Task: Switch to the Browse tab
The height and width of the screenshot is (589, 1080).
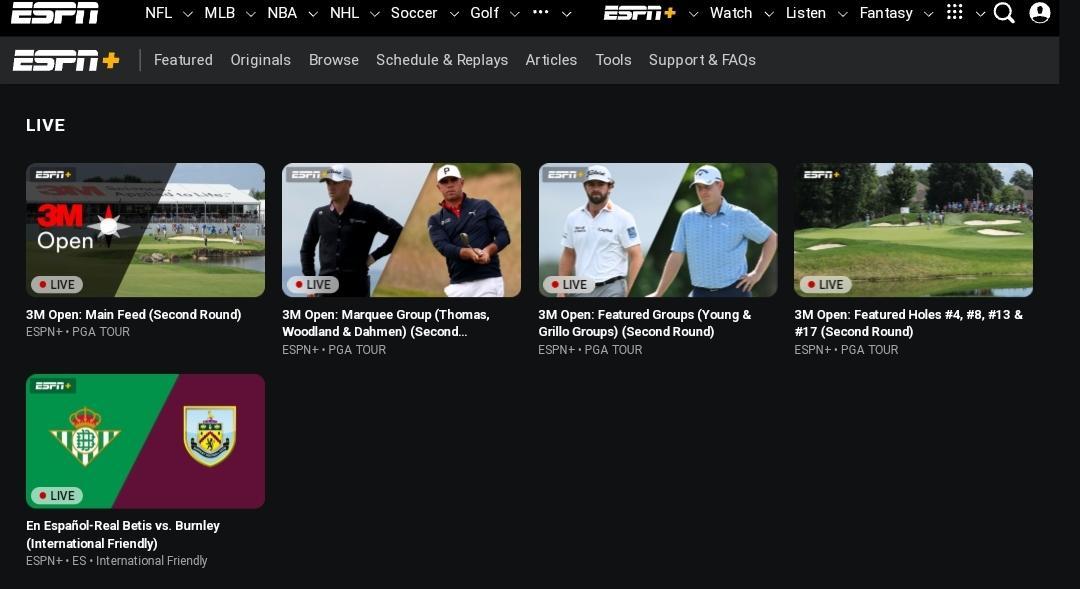Action: click(x=333, y=60)
